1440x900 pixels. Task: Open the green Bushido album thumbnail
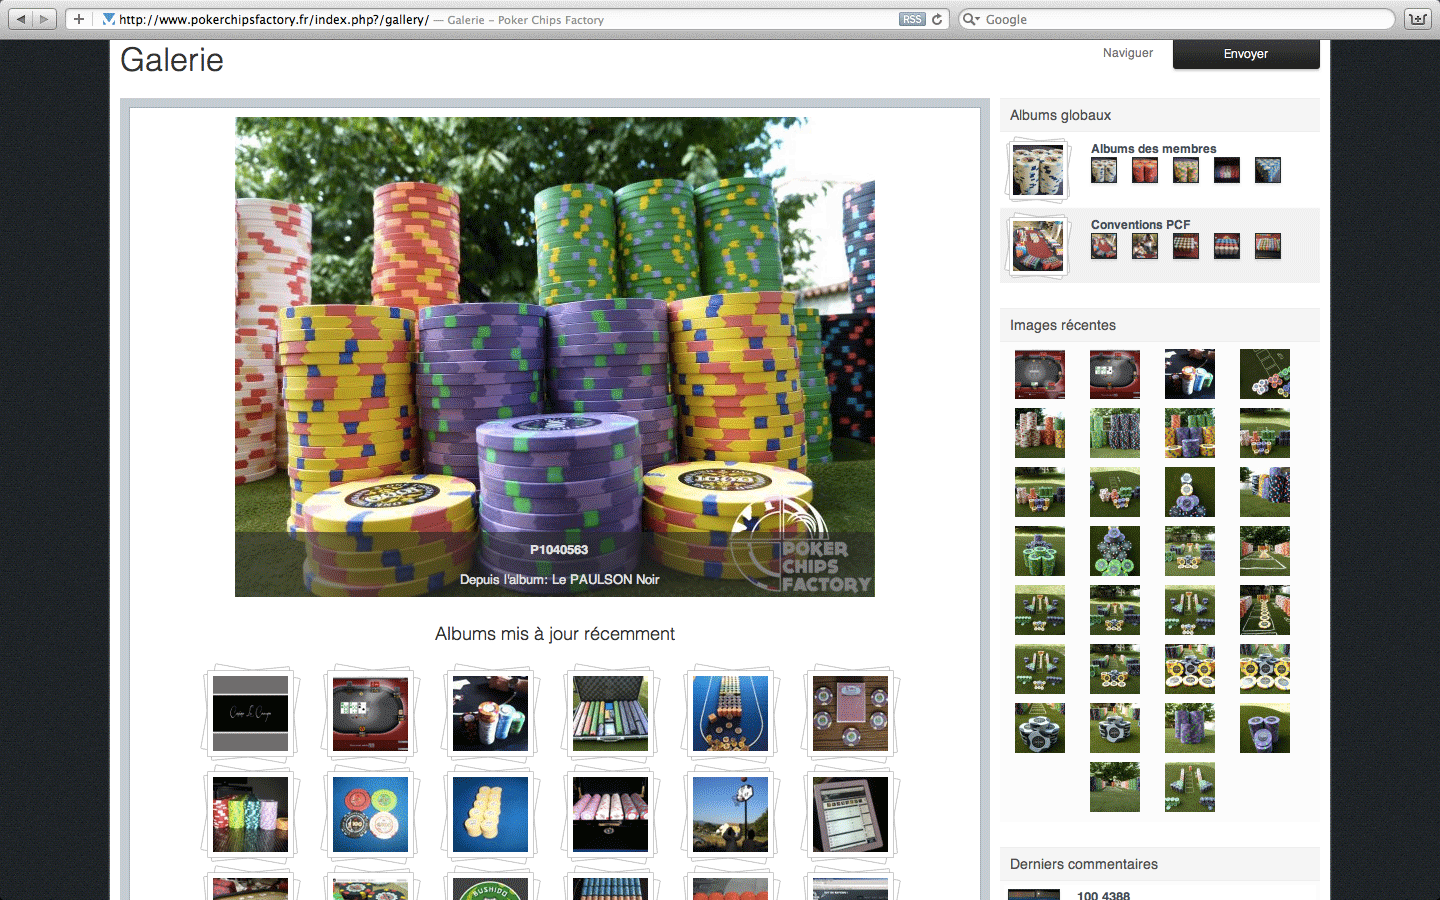tap(490, 889)
